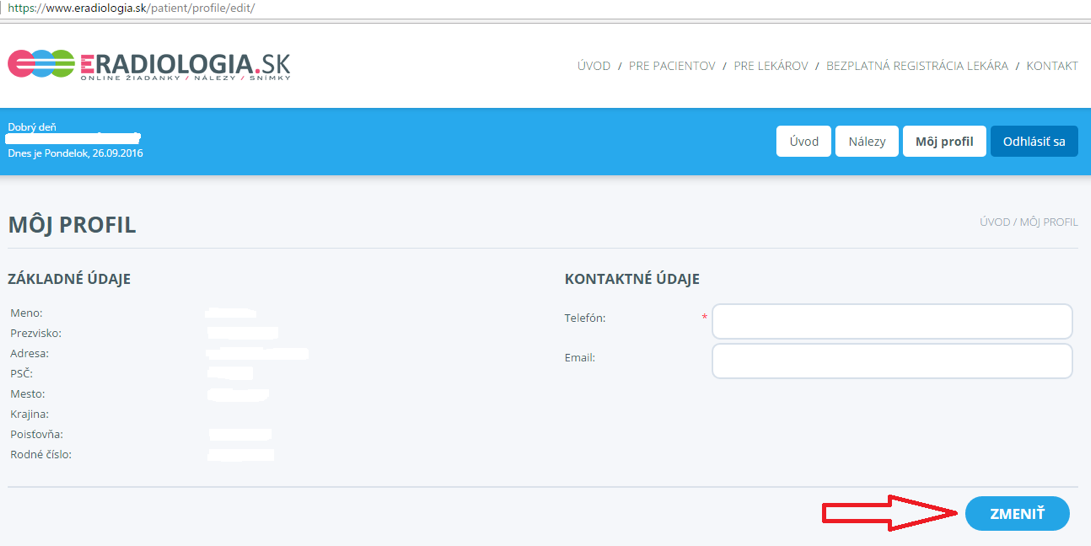
Task: Click the eRadiologia.sk logo
Action: point(149,65)
